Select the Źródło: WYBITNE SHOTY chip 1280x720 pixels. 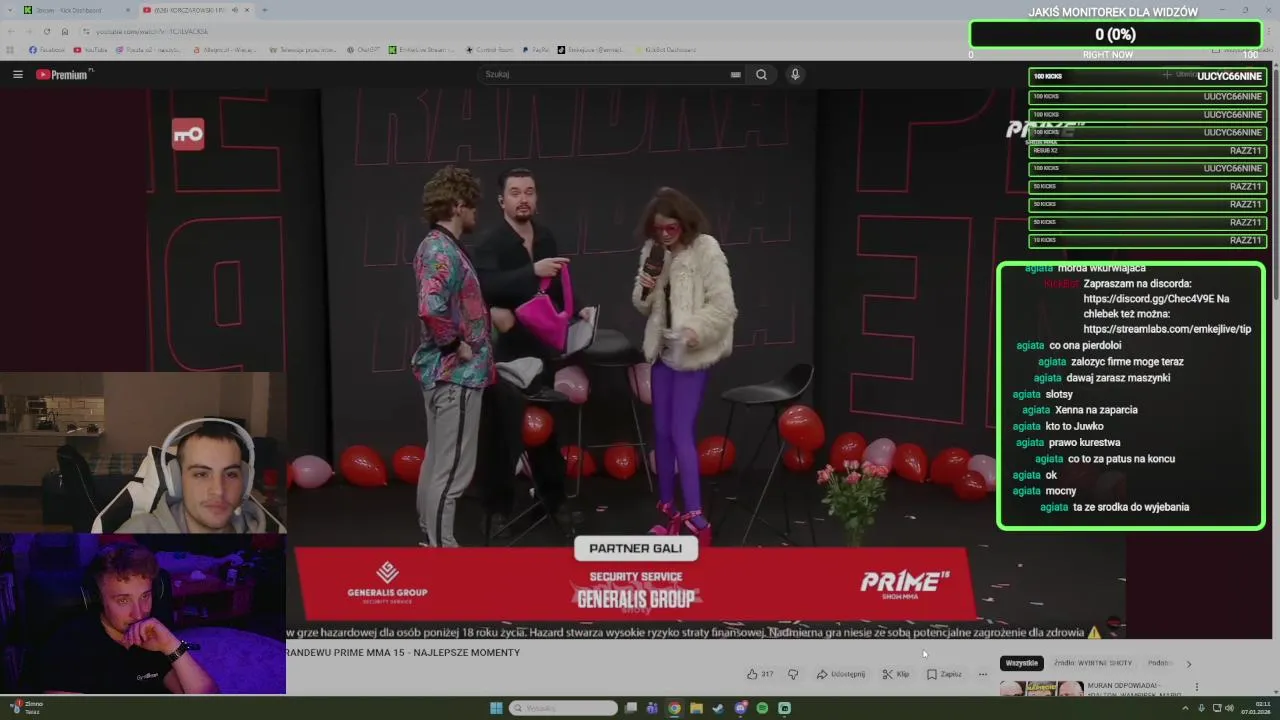(x=1093, y=663)
